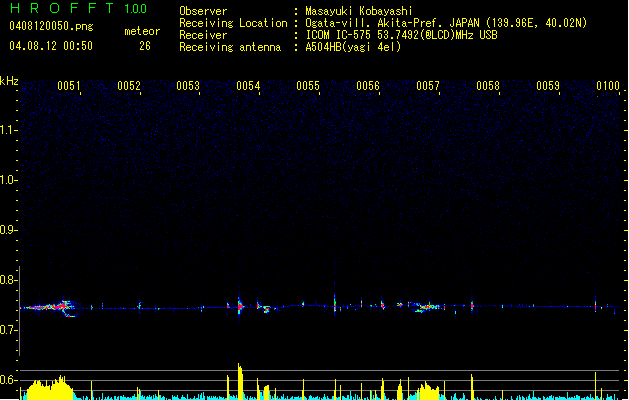Click file name 0408120050.png
The width and height of the screenshot is (629, 400).
[51, 26]
